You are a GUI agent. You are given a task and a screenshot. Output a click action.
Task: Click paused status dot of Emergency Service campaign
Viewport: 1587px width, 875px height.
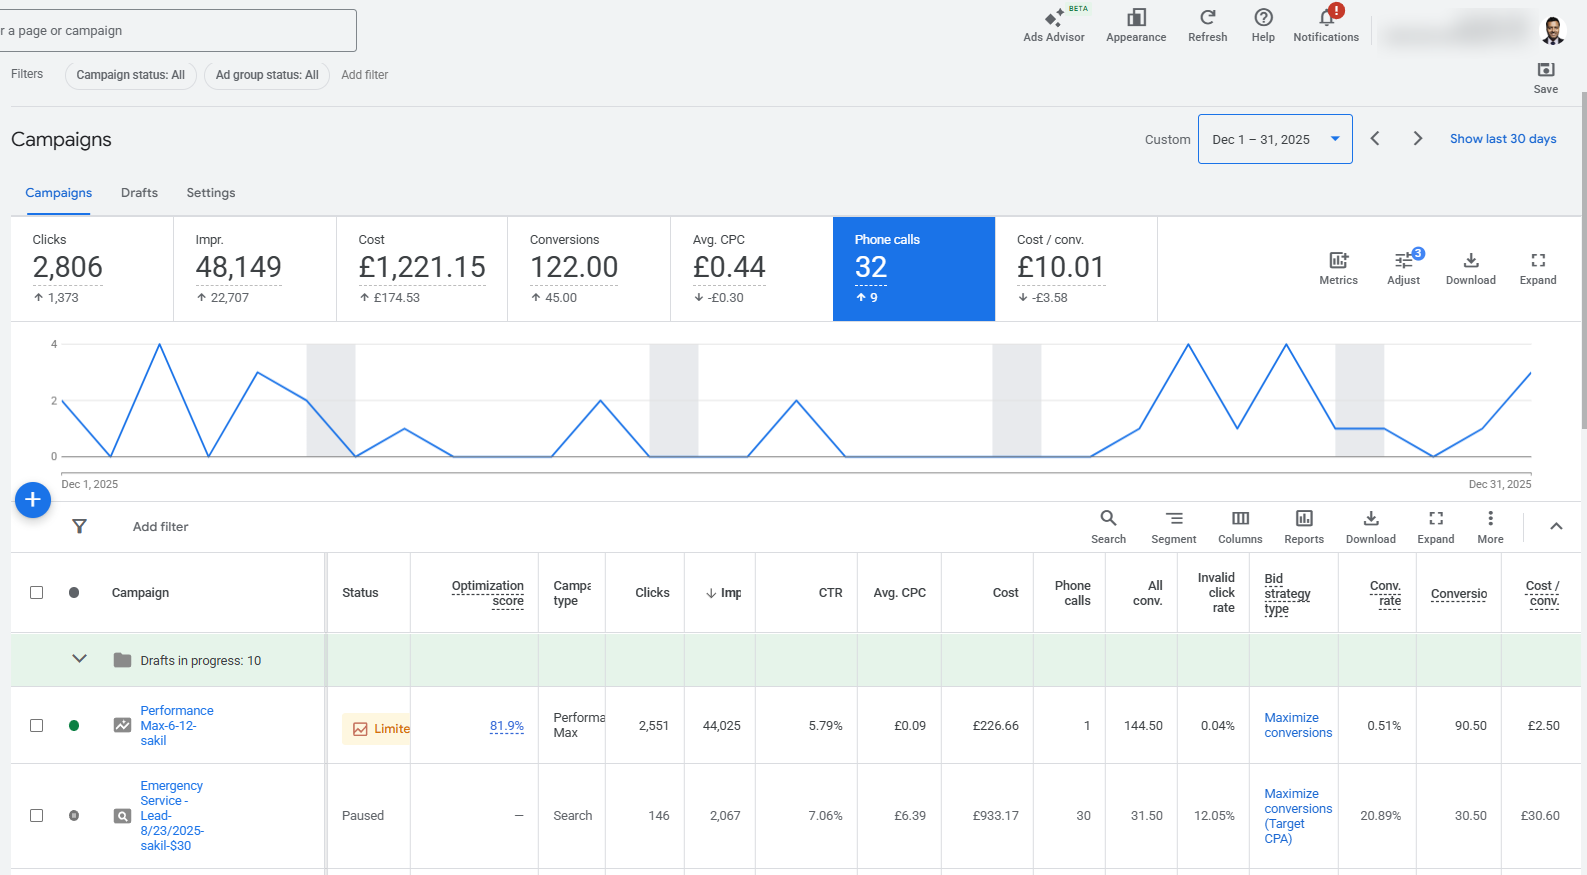pyautogui.click(x=74, y=815)
